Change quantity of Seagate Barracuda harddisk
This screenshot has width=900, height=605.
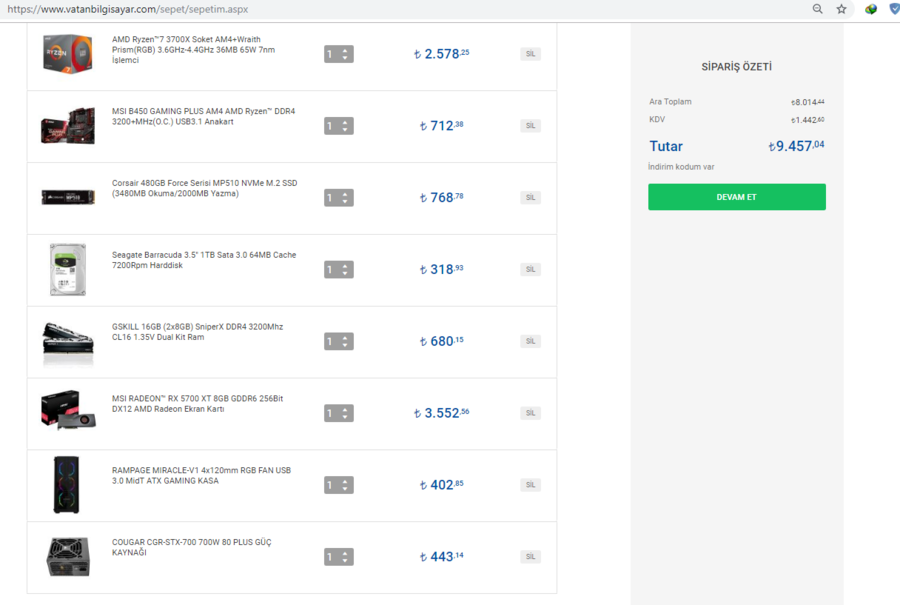(339, 269)
